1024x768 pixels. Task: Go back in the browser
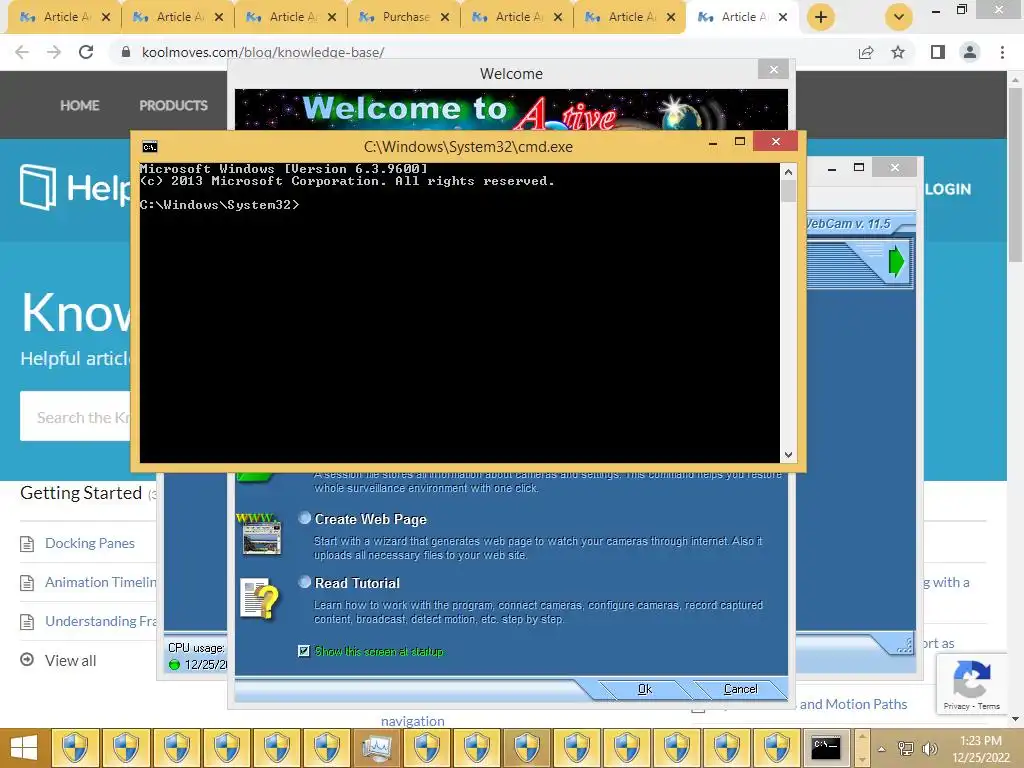(22, 52)
